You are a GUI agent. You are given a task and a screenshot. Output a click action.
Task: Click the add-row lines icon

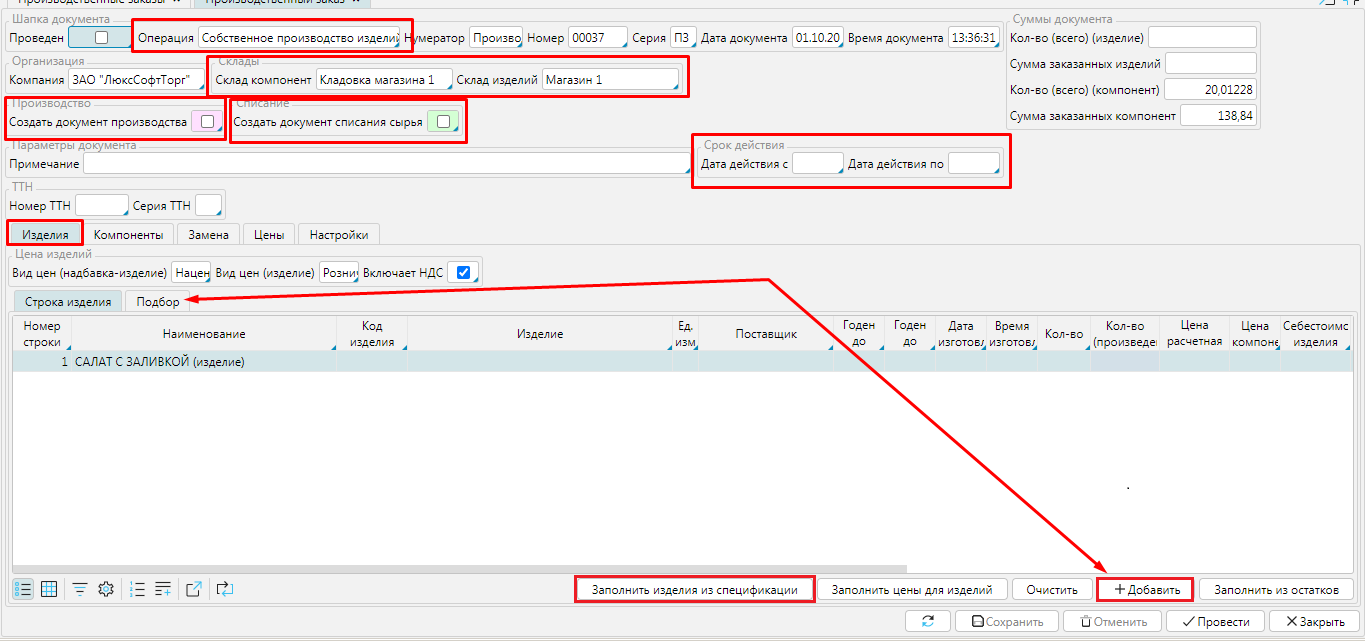(x=164, y=589)
